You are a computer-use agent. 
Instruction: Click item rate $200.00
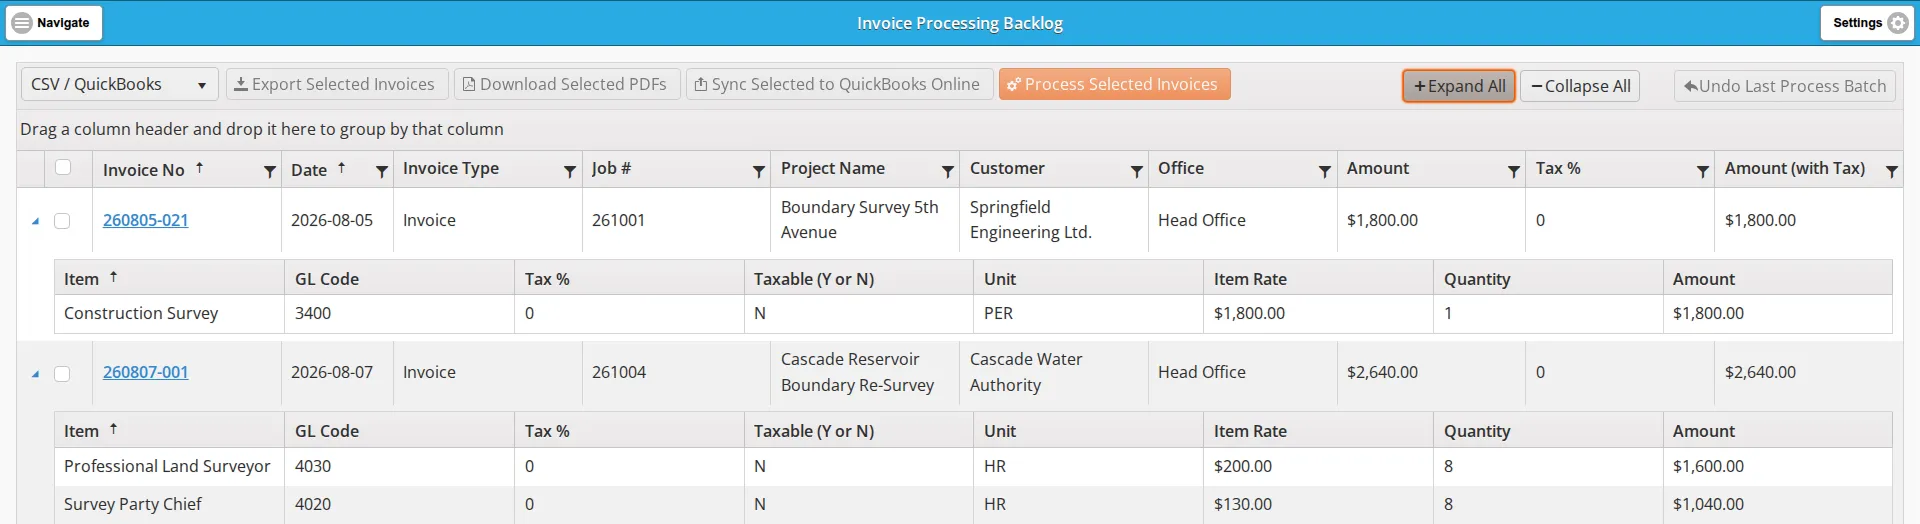coord(1243,466)
